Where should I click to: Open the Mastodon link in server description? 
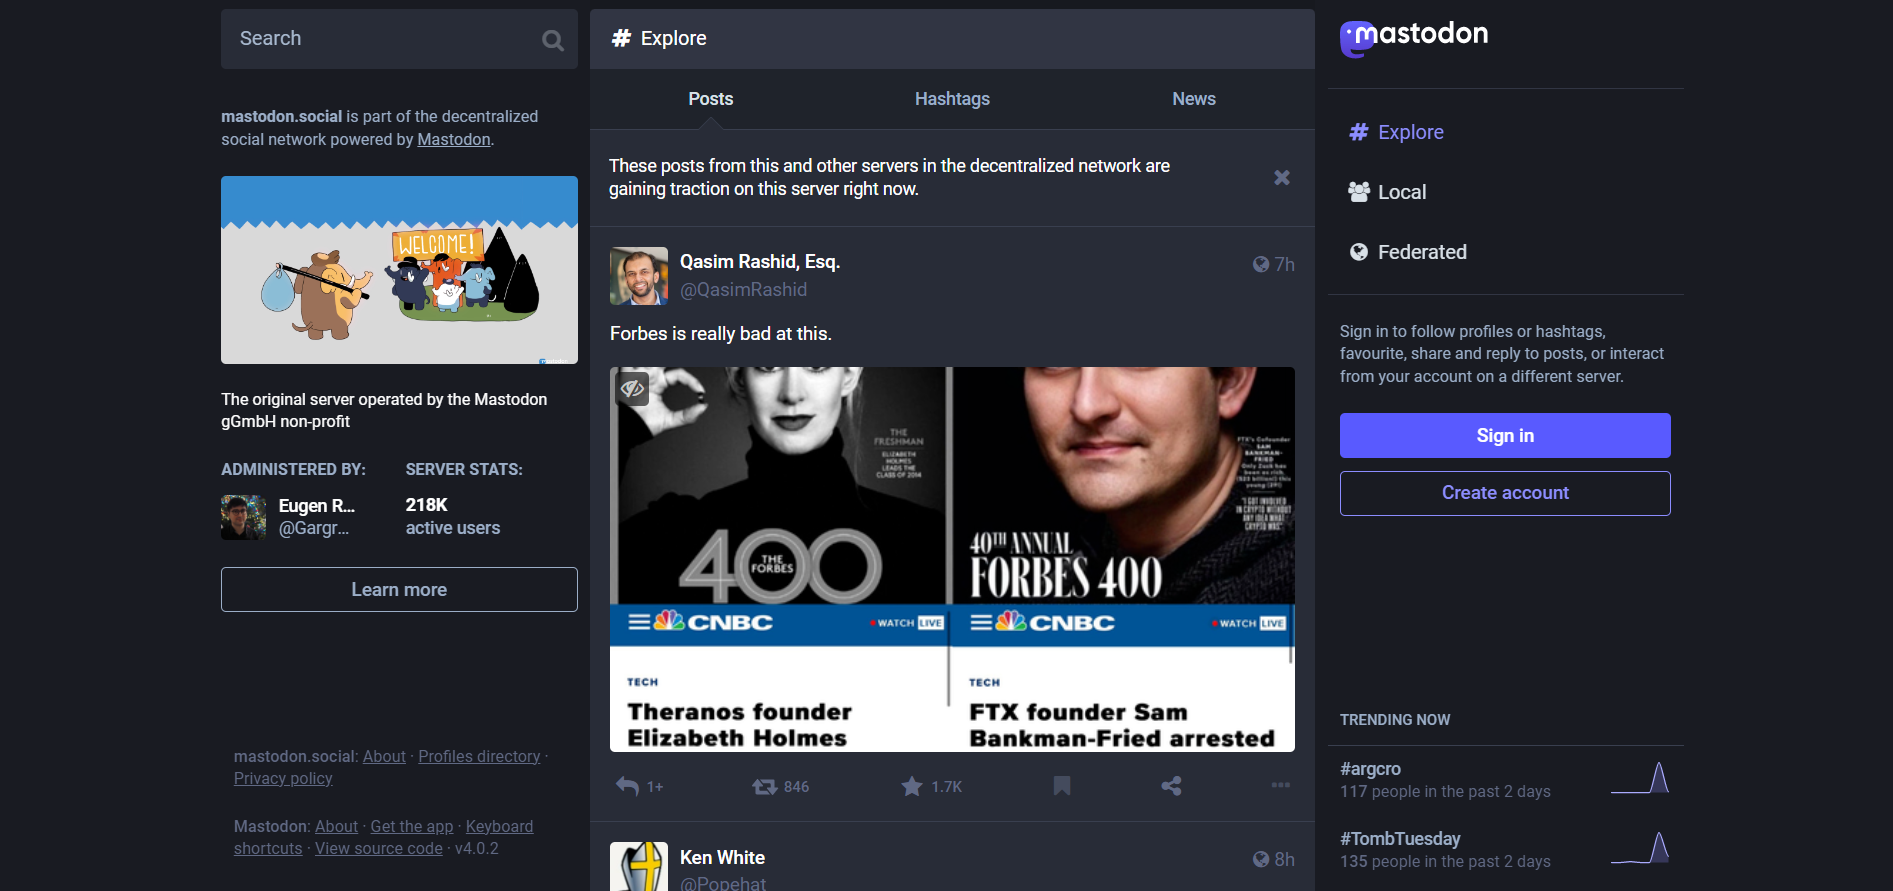(x=454, y=140)
